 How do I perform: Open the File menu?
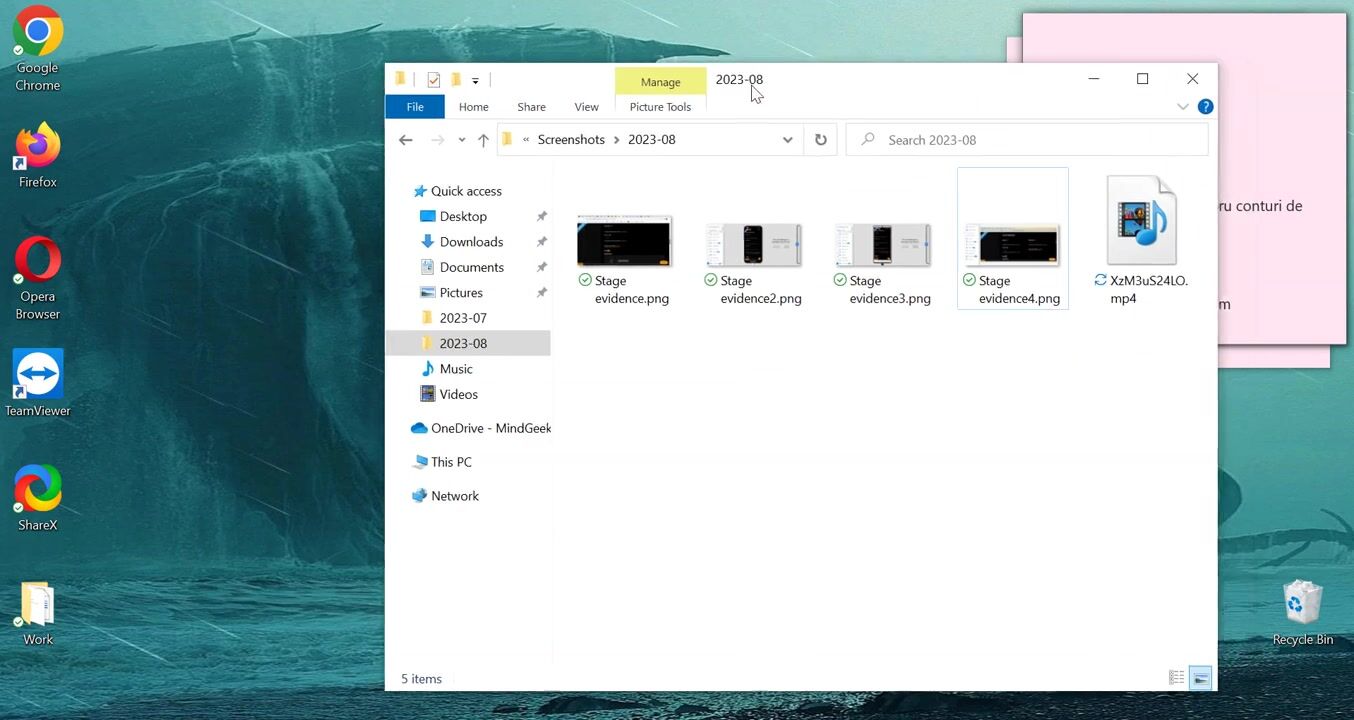coord(414,107)
